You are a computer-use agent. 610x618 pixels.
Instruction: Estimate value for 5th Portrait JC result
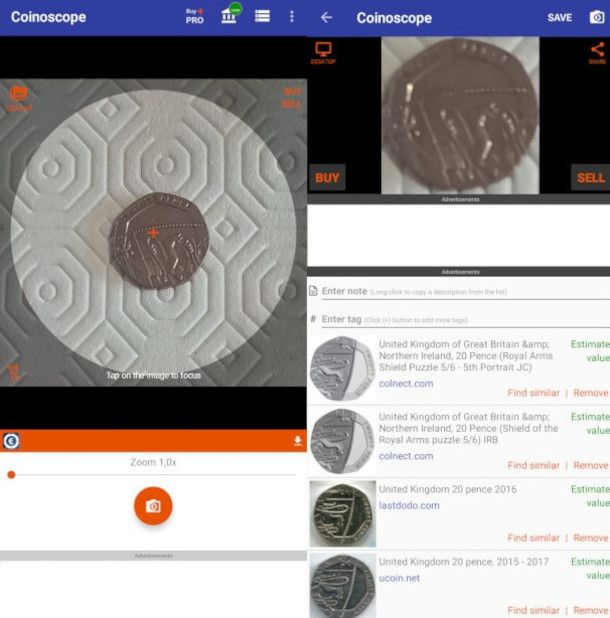590,351
